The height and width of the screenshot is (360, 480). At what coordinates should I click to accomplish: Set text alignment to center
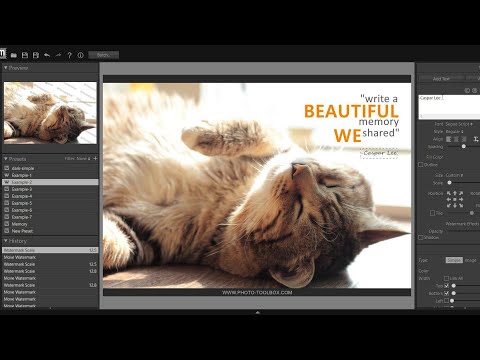tap(456, 139)
